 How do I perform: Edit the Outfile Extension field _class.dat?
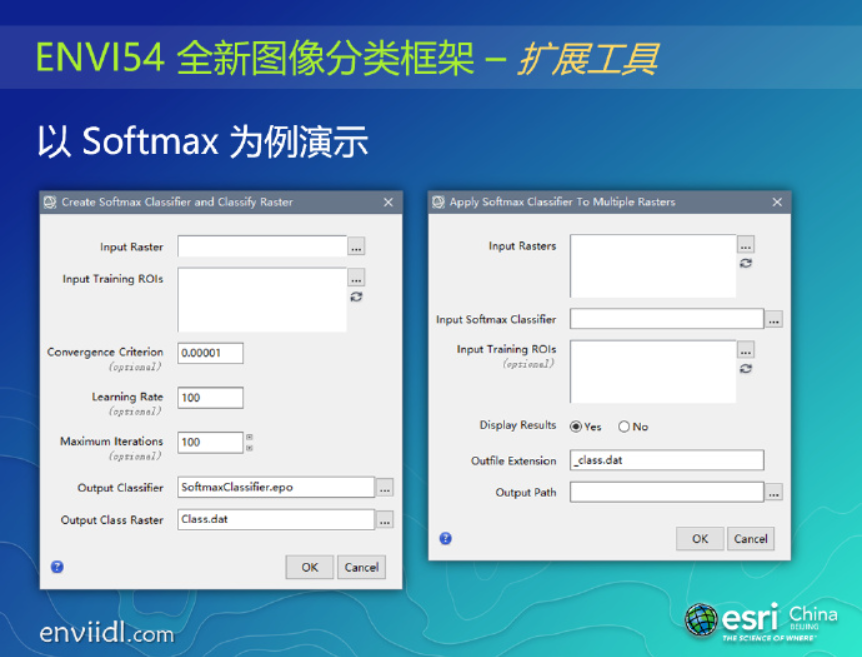point(667,460)
